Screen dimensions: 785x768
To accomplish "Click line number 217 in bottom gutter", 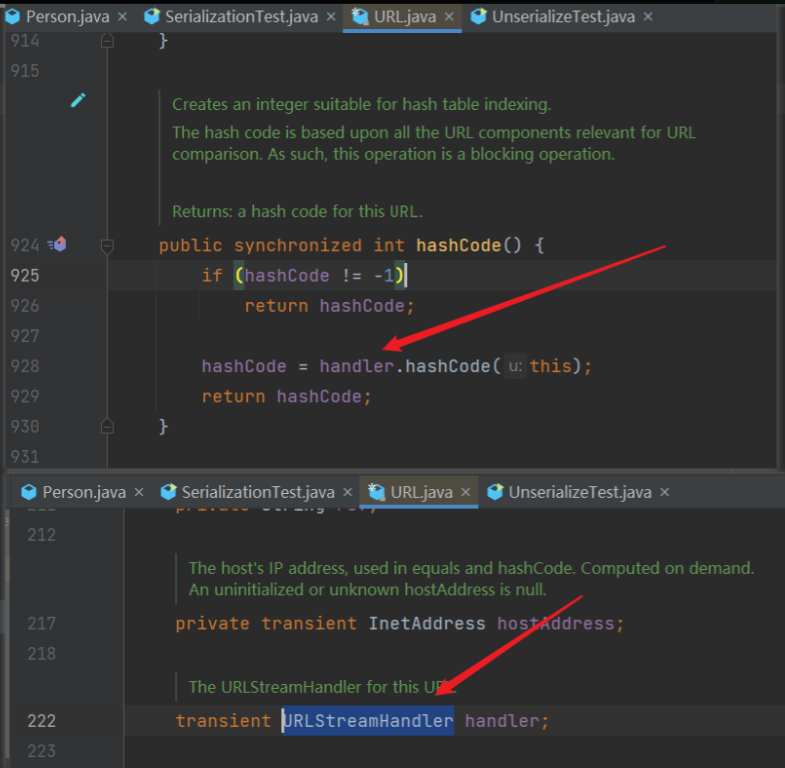I will click(x=42, y=623).
